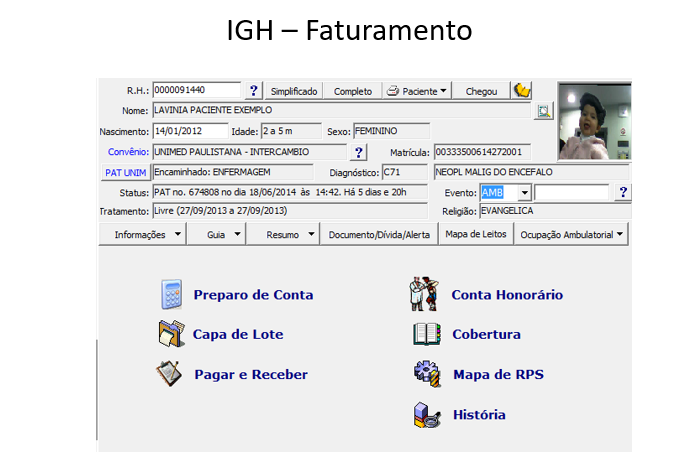Click the Convênio label link
694x466 pixels.
(x=128, y=152)
